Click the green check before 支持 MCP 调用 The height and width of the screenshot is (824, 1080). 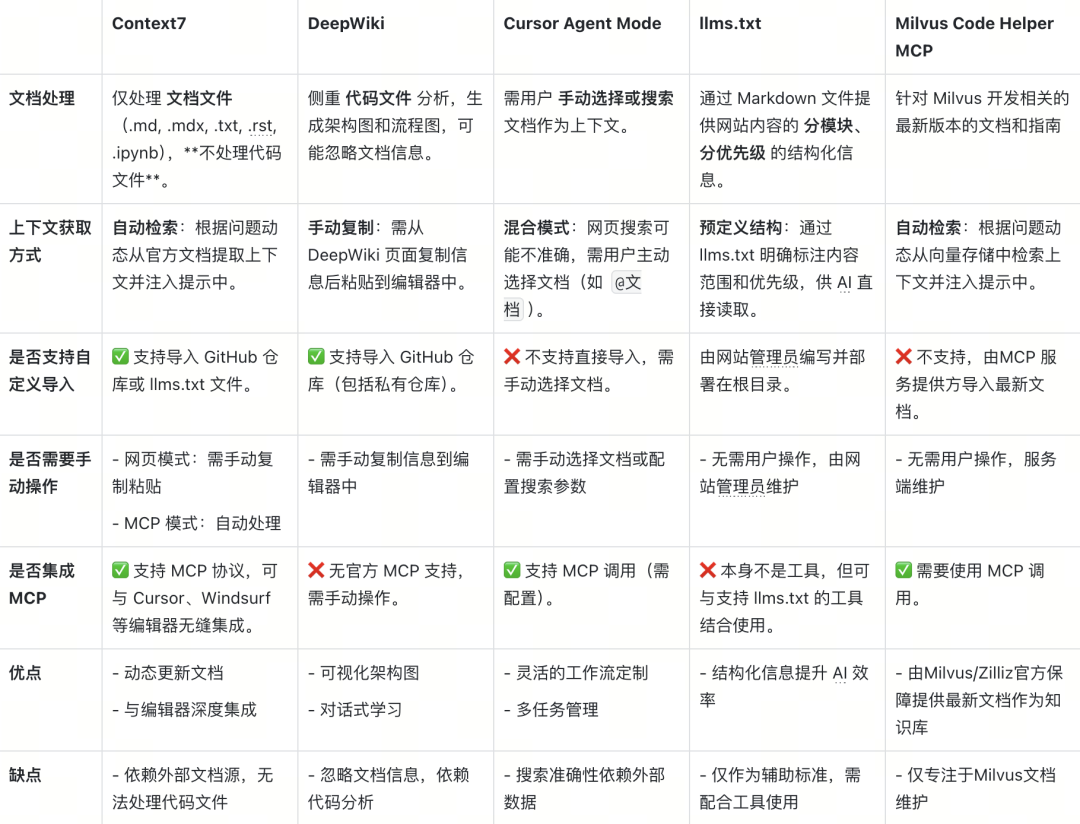512,570
